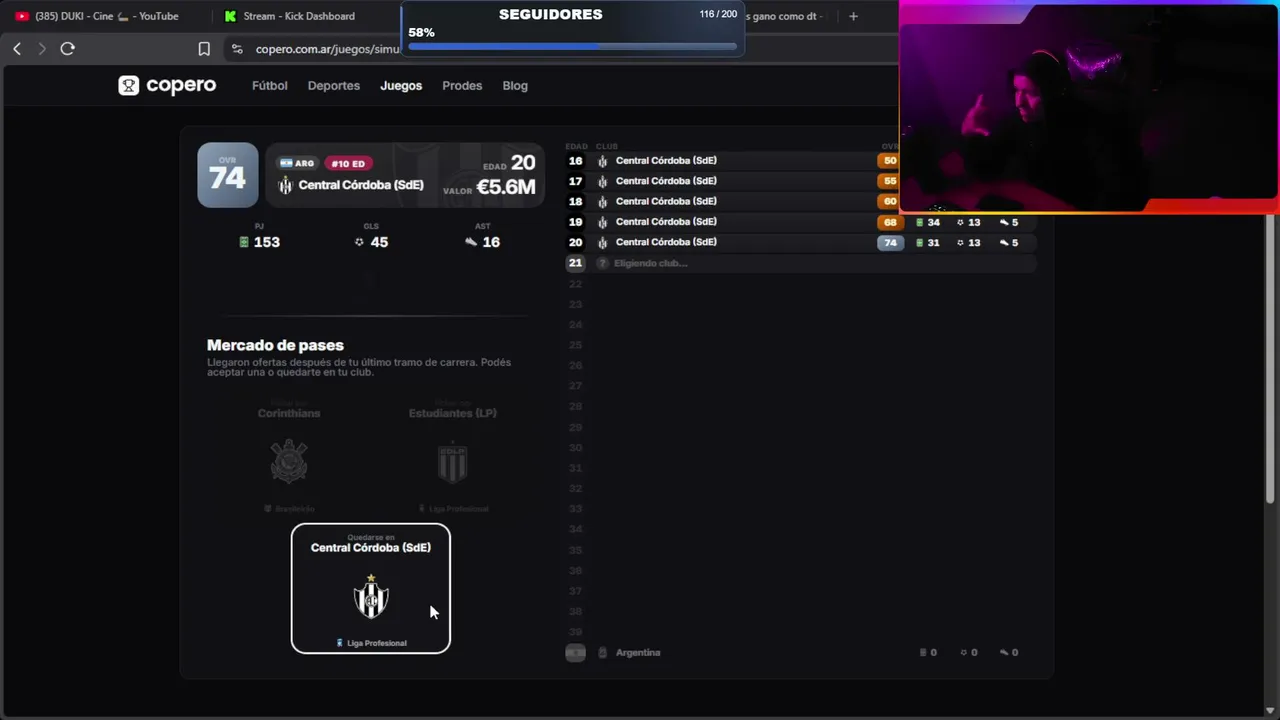1280x720 pixels.
Task: Click the question mark icon in age 21 row
Action: [x=602, y=263]
